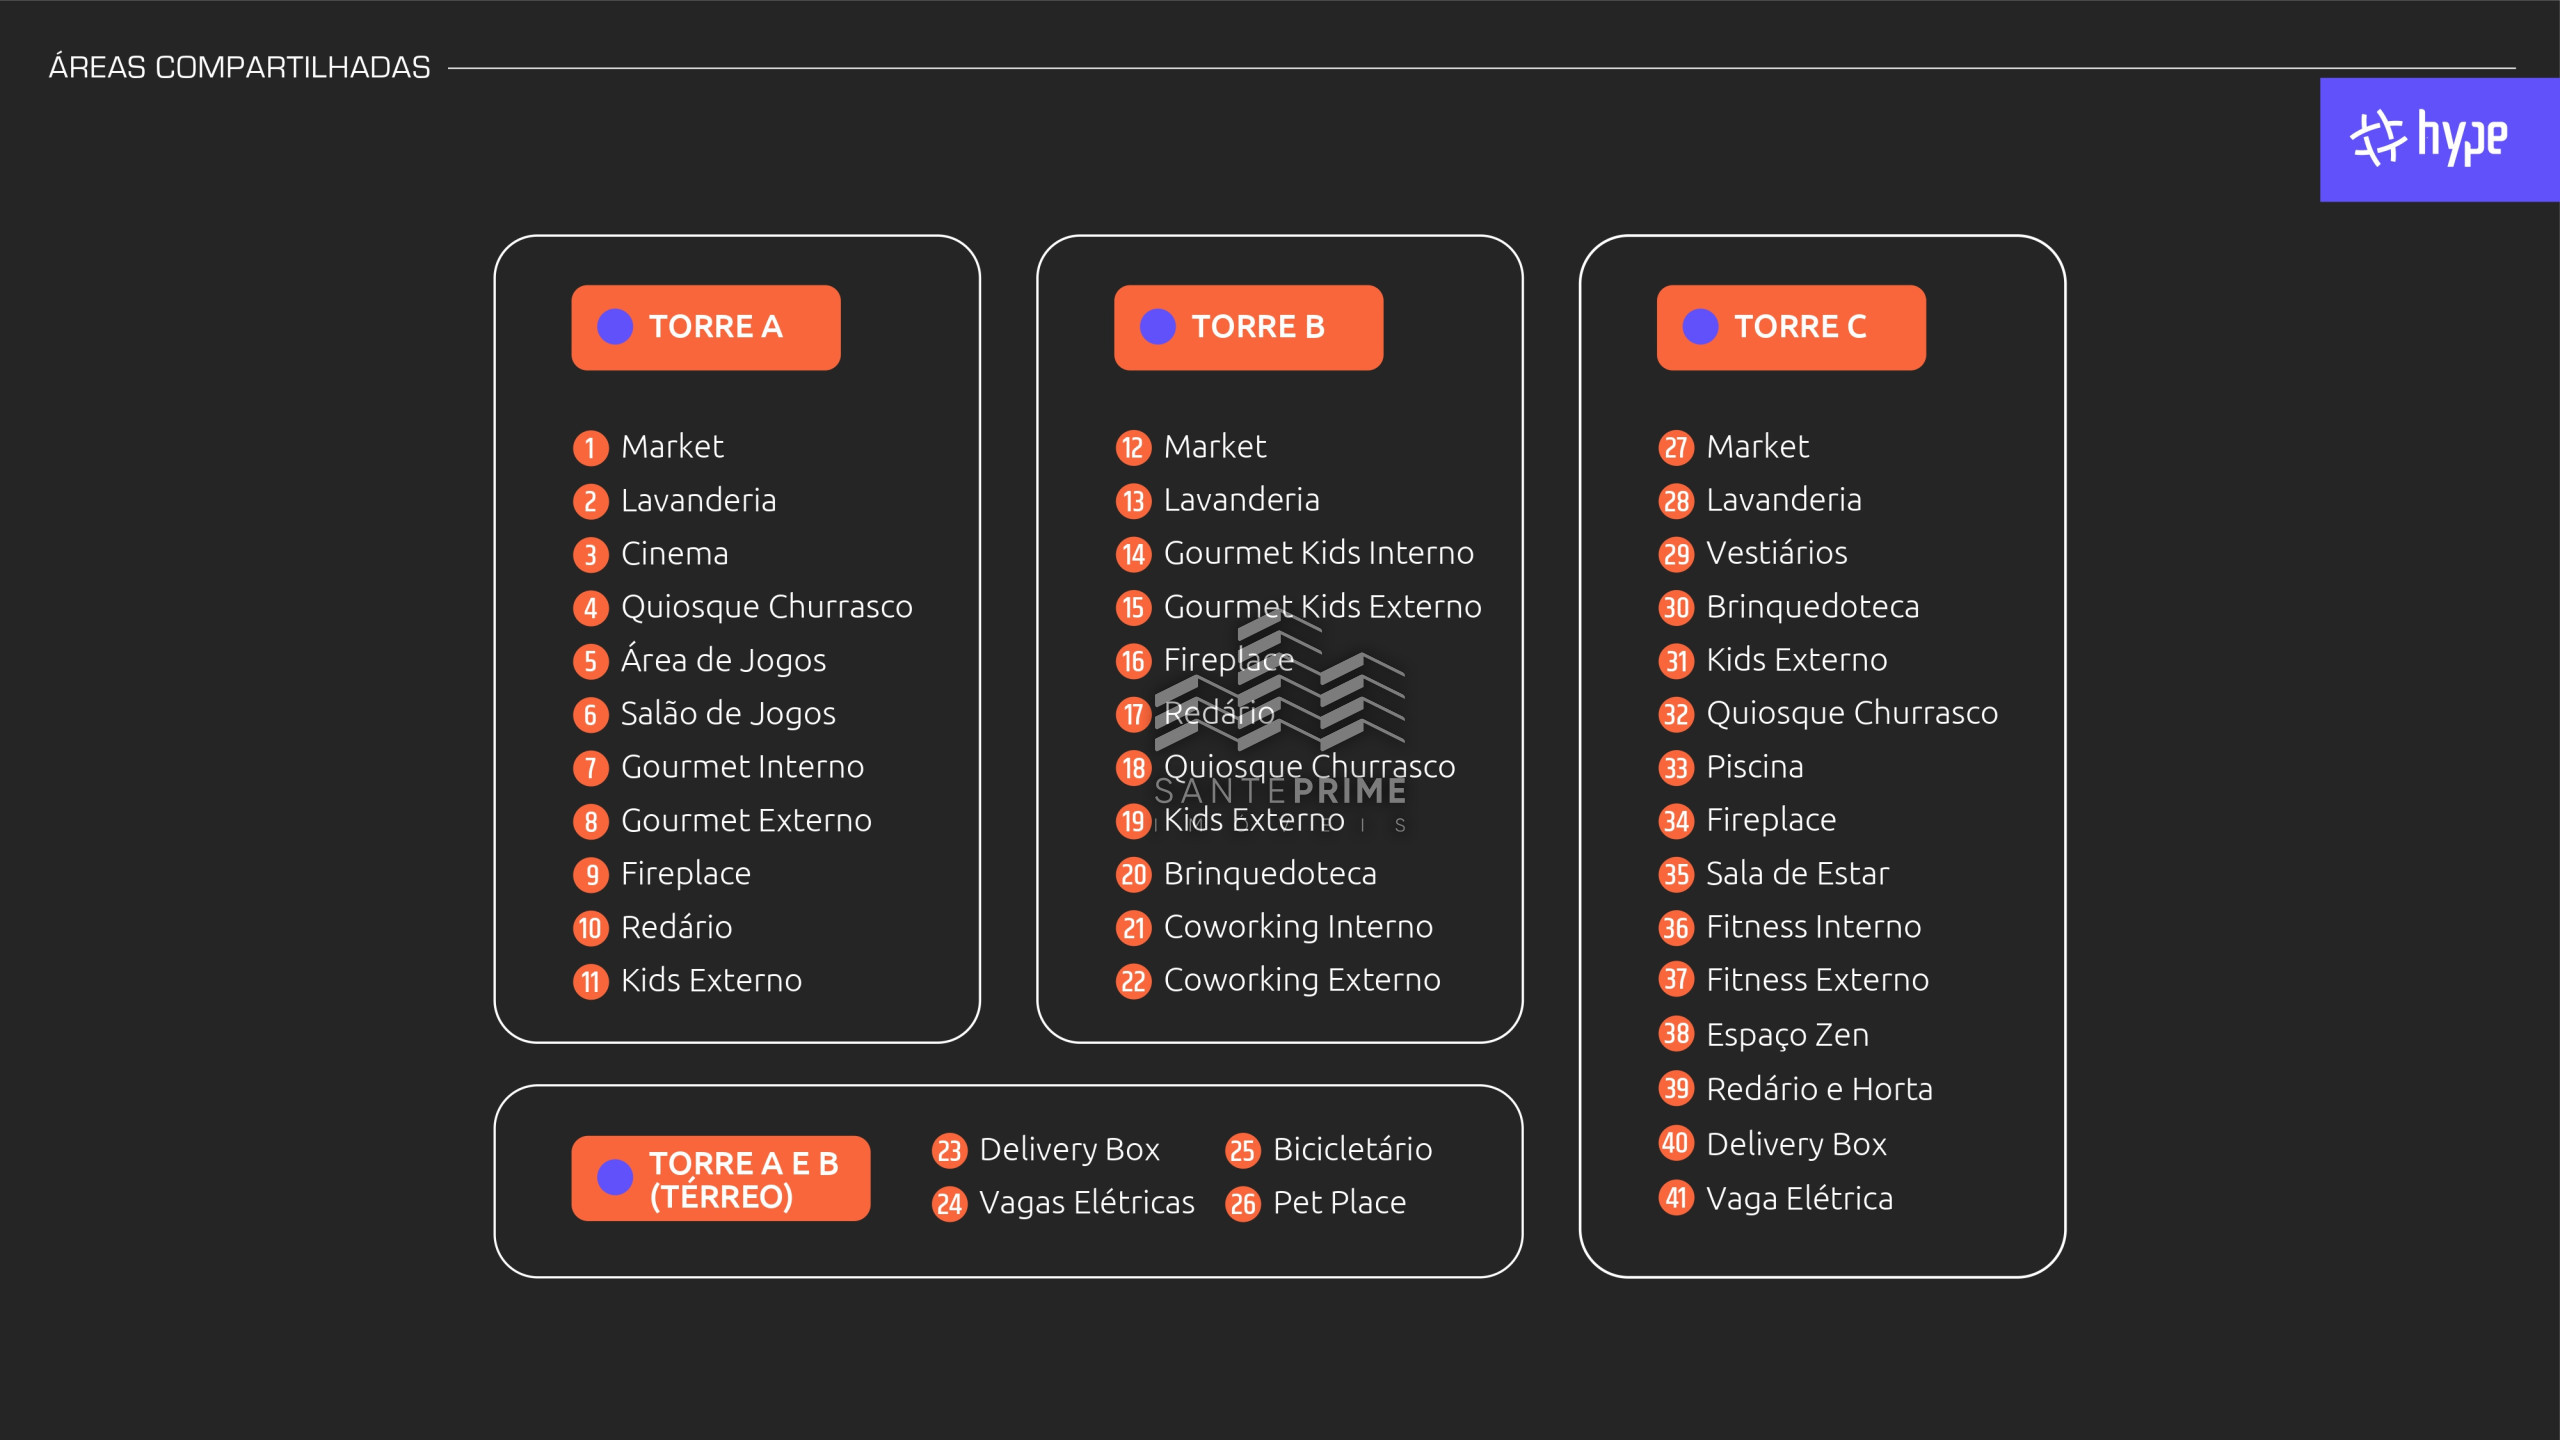Select the TORRE A header button
This screenshot has height=1440, width=2560.
coord(706,328)
